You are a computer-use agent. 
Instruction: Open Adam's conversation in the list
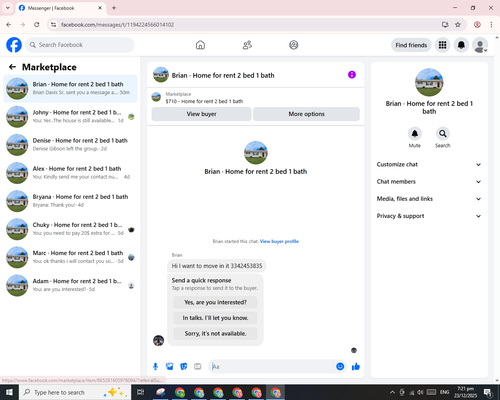[70, 285]
